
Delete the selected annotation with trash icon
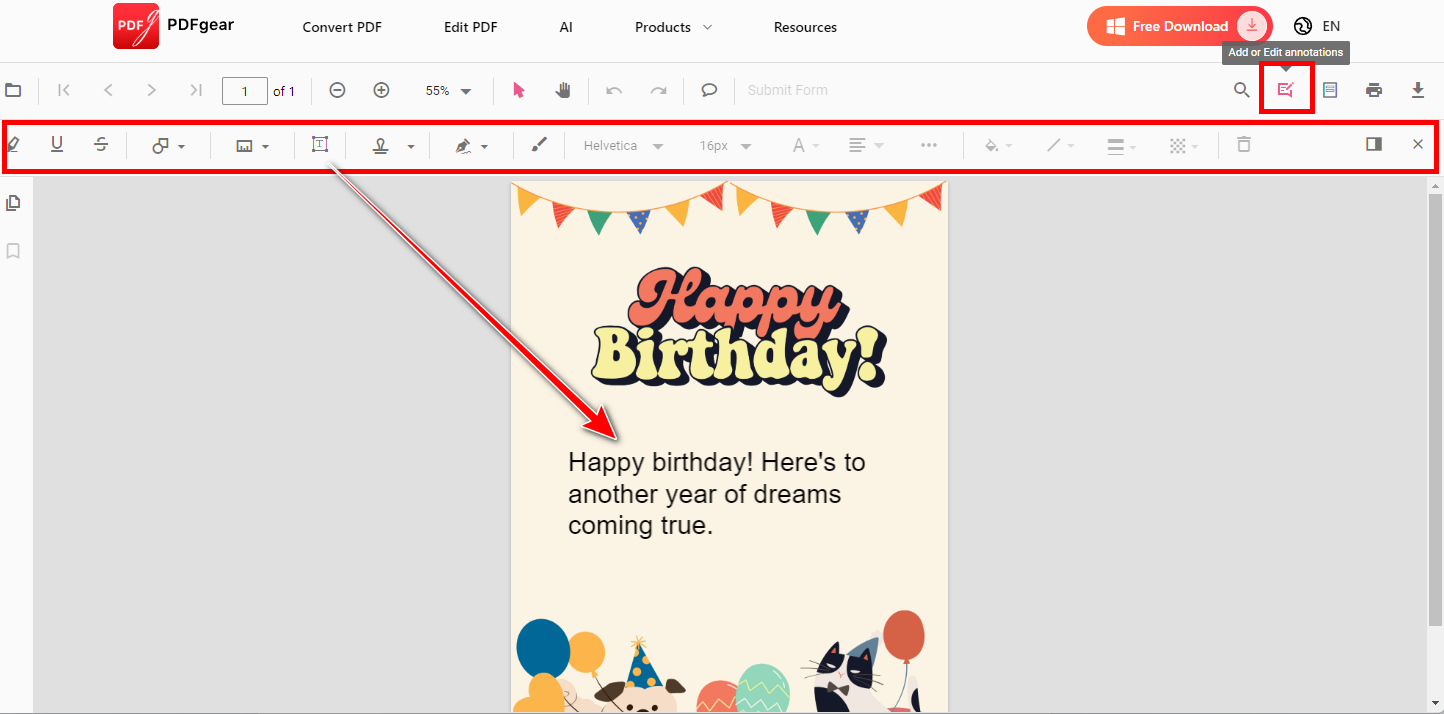(1243, 145)
